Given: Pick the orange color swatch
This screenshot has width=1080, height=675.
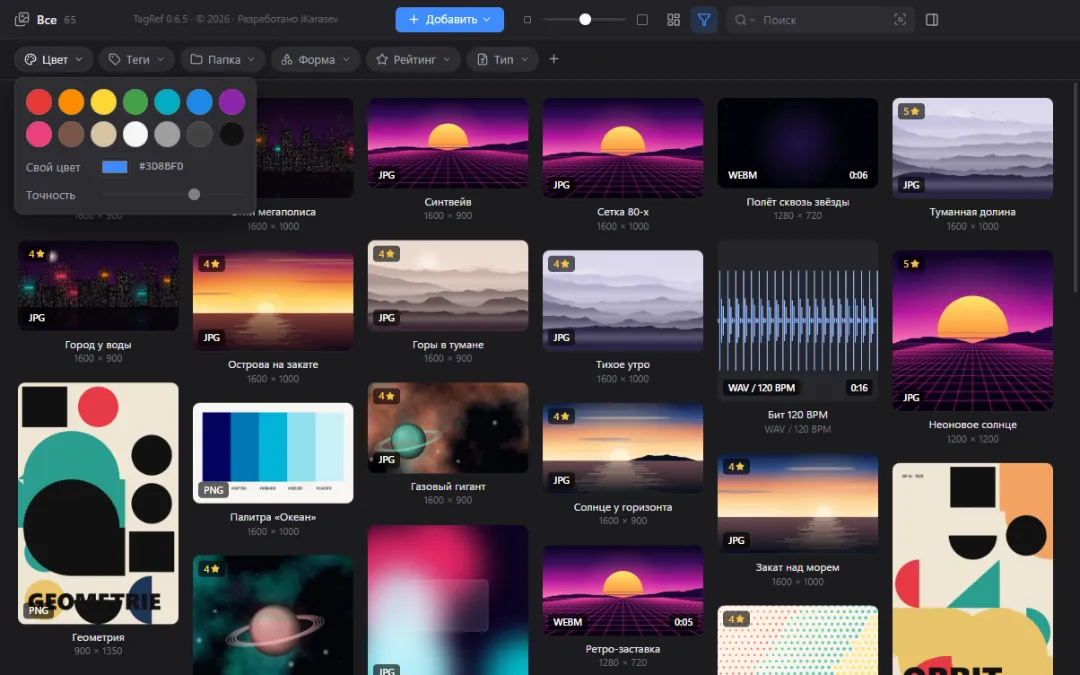Looking at the screenshot, I should [x=71, y=102].
